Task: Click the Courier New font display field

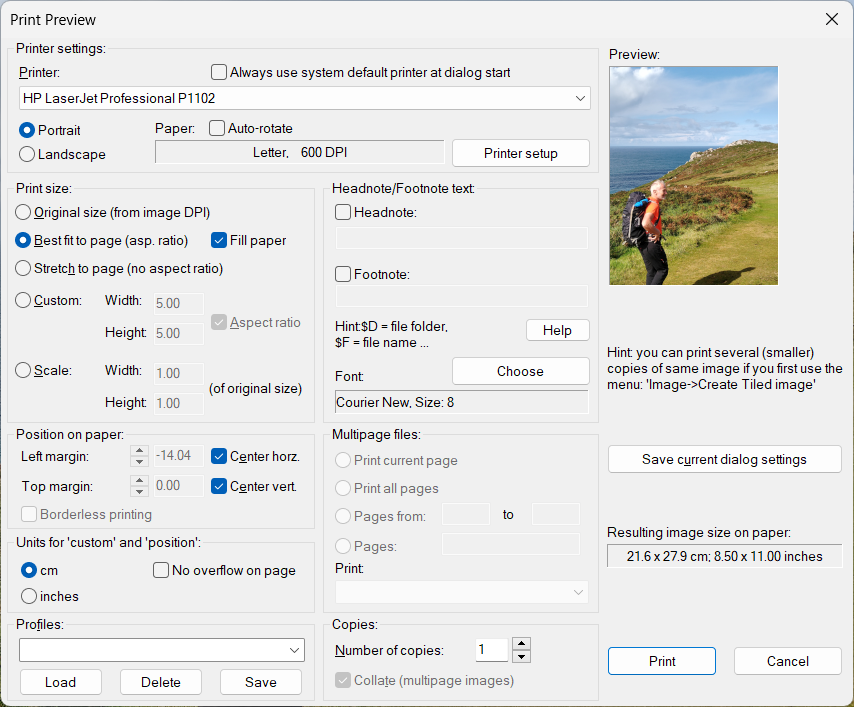Action: pos(462,403)
